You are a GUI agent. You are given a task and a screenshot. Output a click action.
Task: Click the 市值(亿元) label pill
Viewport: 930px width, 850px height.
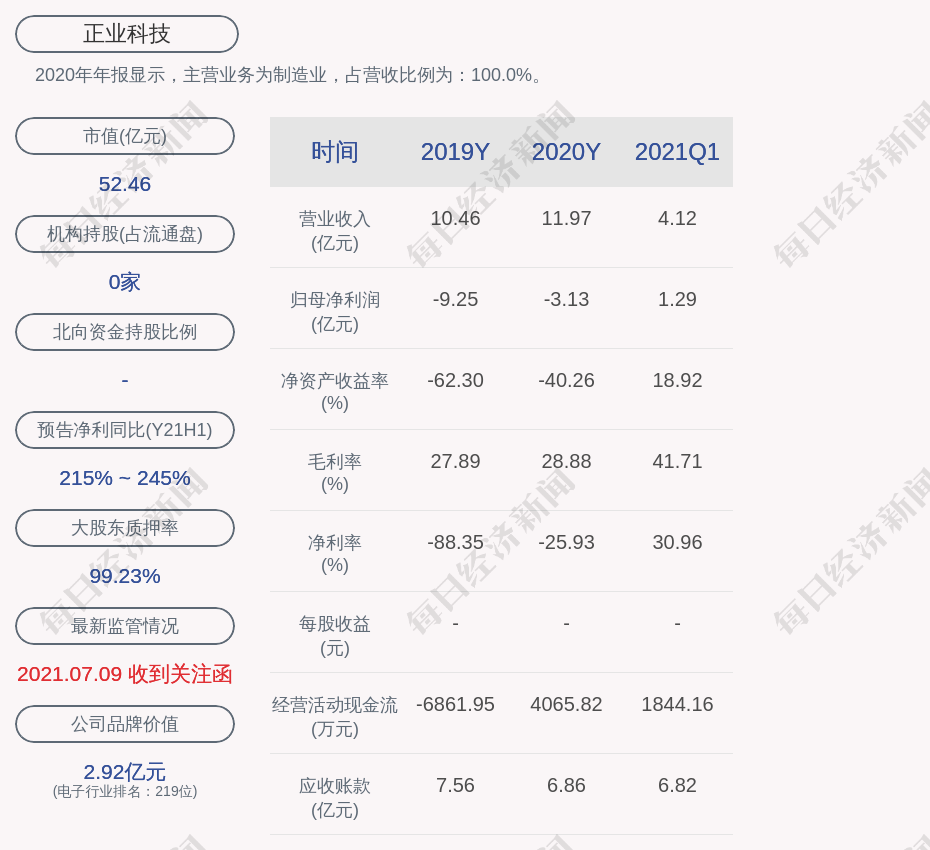tap(125, 136)
